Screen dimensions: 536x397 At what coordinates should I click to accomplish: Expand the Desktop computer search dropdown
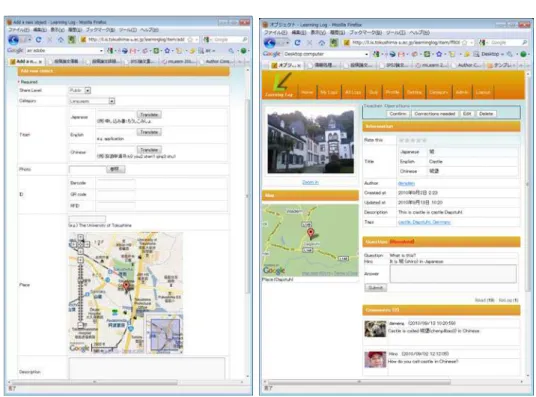click(366, 54)
